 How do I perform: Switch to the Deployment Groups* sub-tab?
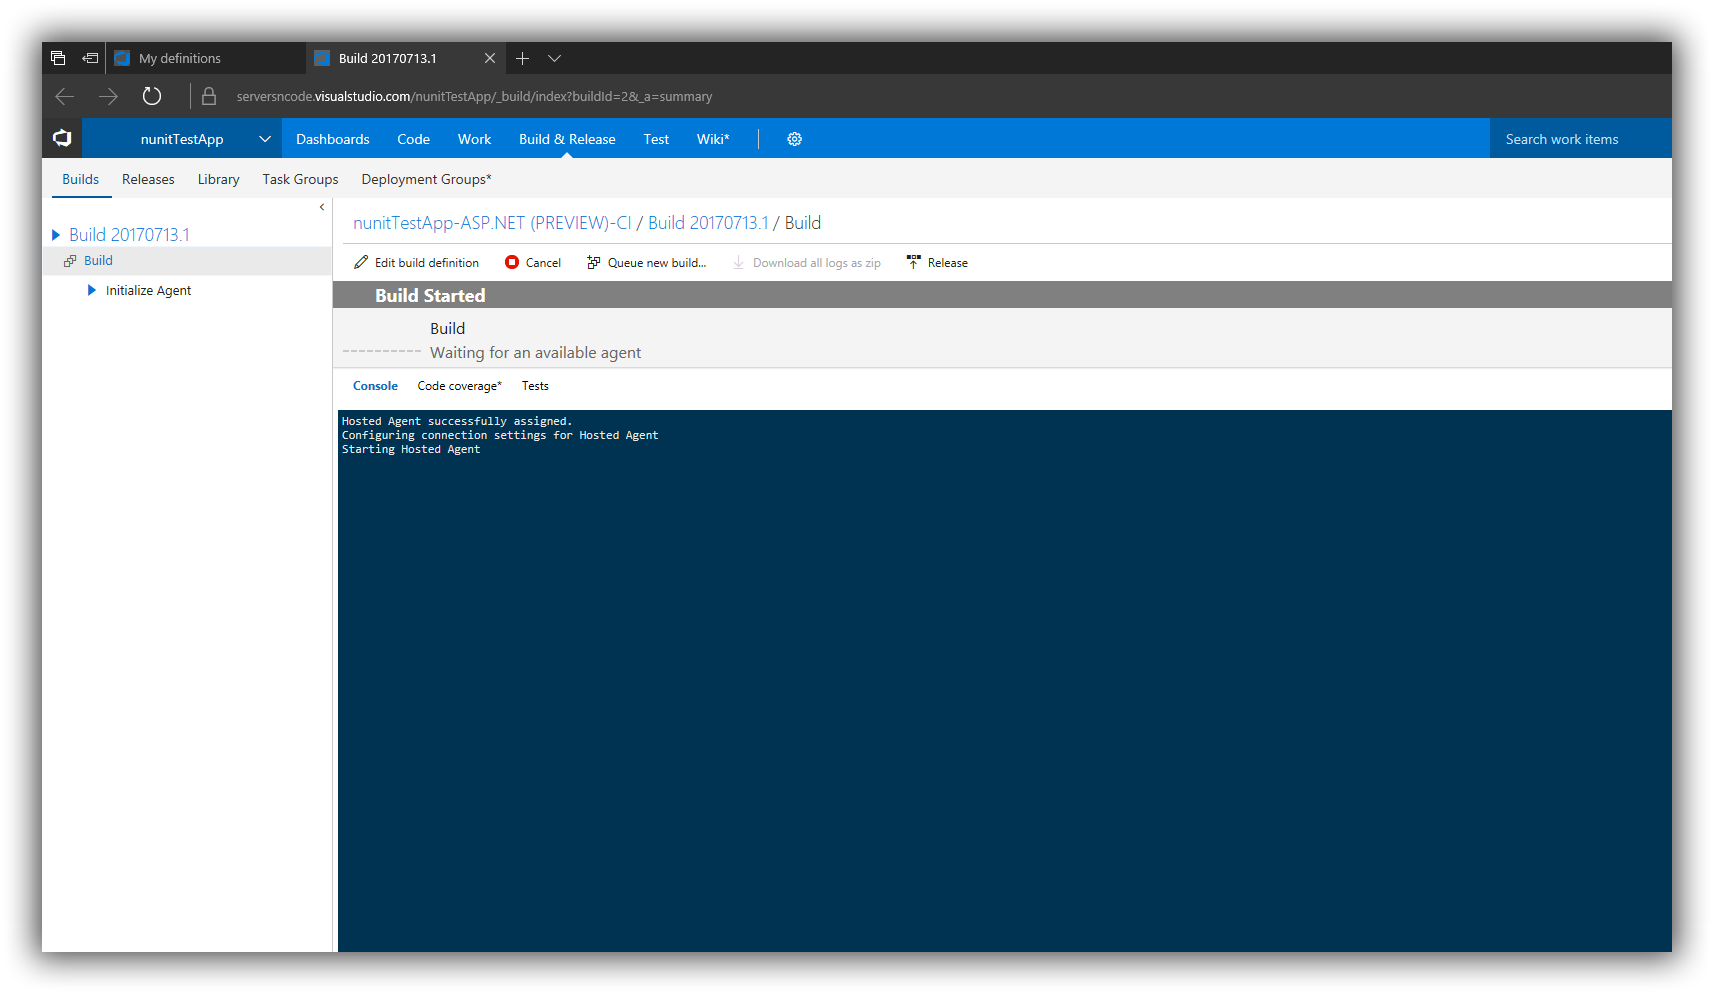pyautogui.click(x=426, y=179)
